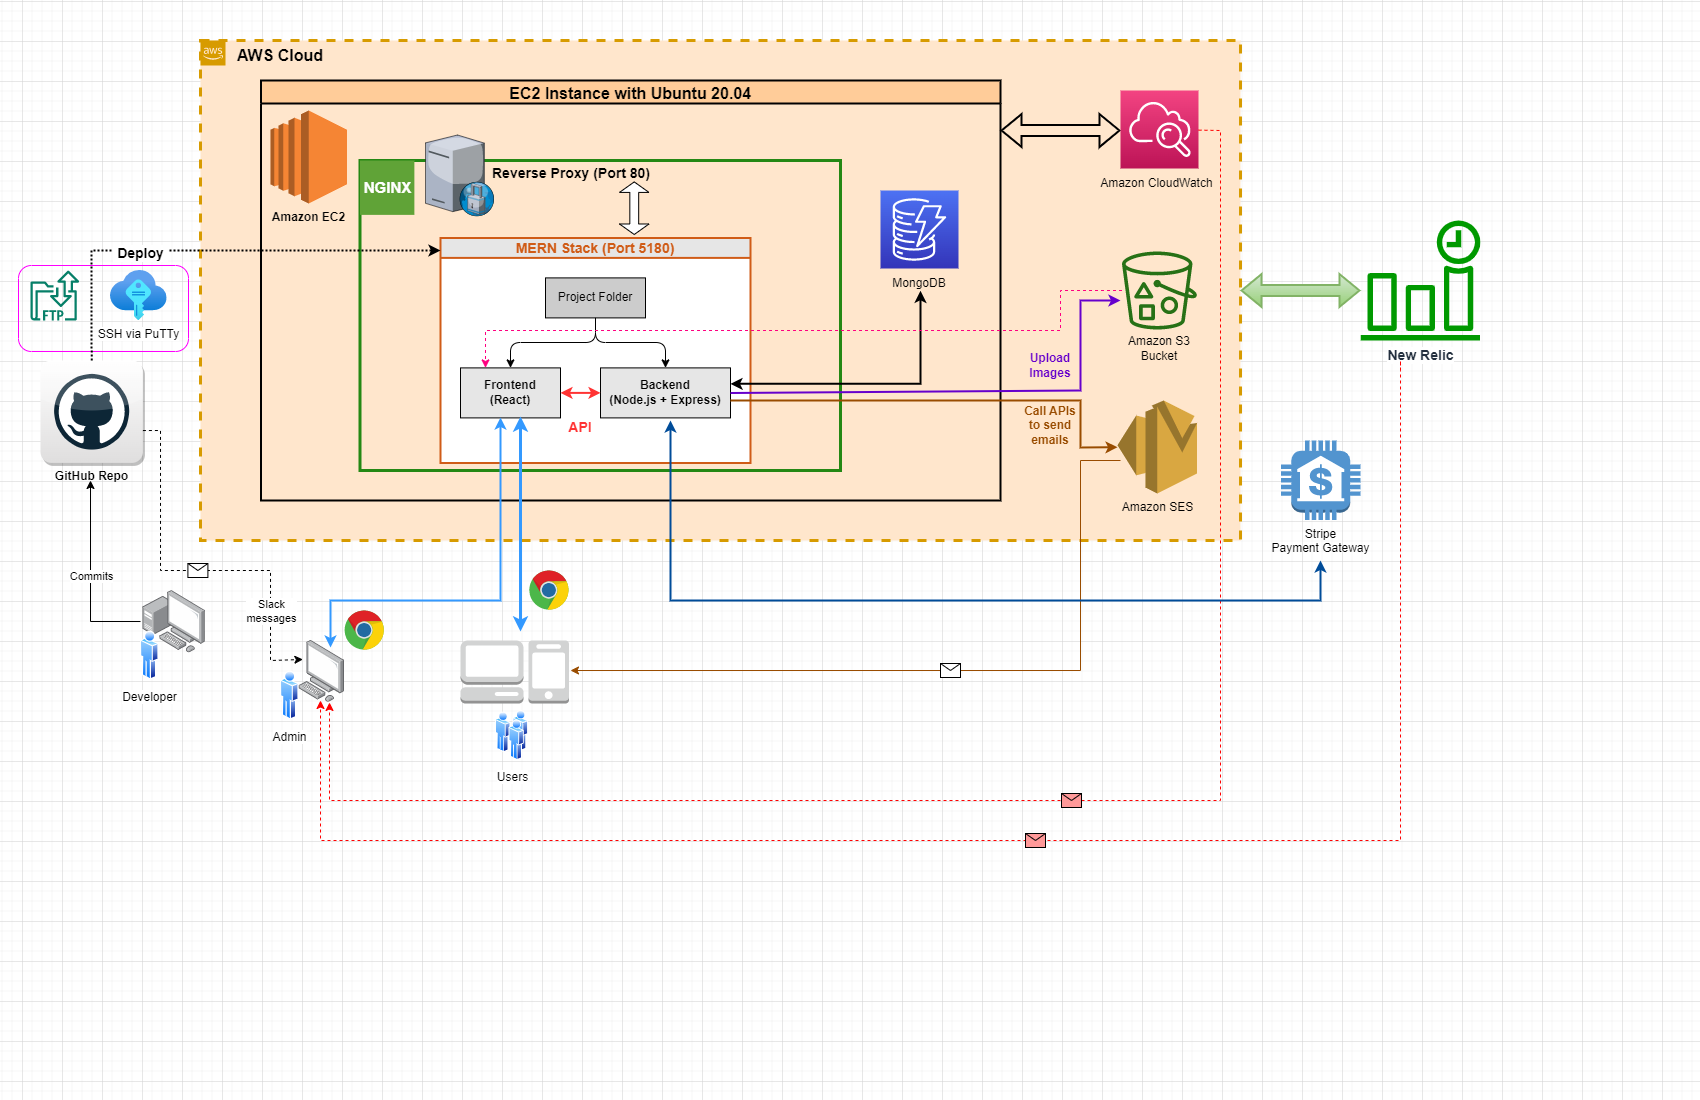This screenshot has width=1700, height=1100.
Task: Select the pink Amazon CloudWatch icon
Action: [x=1159, y=130]
